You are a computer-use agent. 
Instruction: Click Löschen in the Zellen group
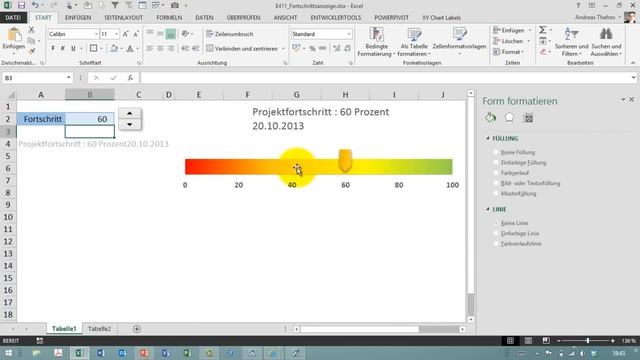click(x=511, y=41)
